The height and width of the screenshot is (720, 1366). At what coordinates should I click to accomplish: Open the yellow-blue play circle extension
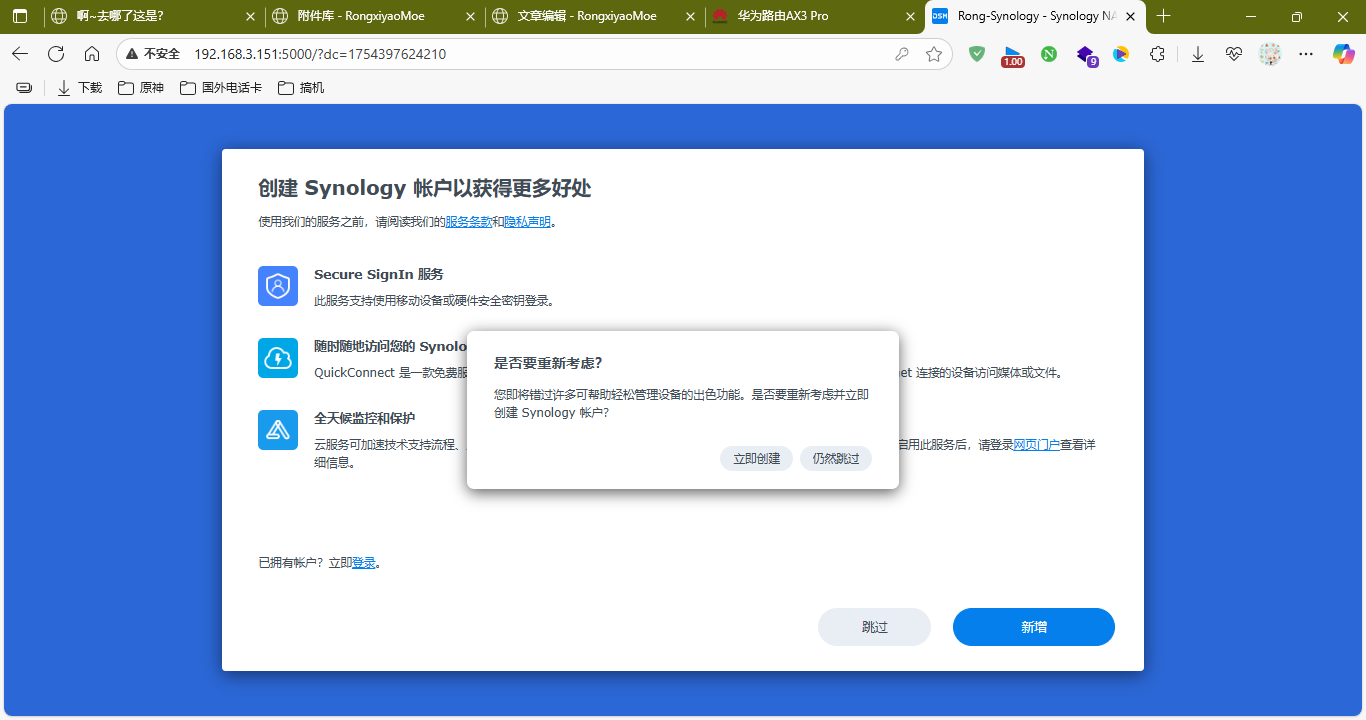click(1121, 54)
